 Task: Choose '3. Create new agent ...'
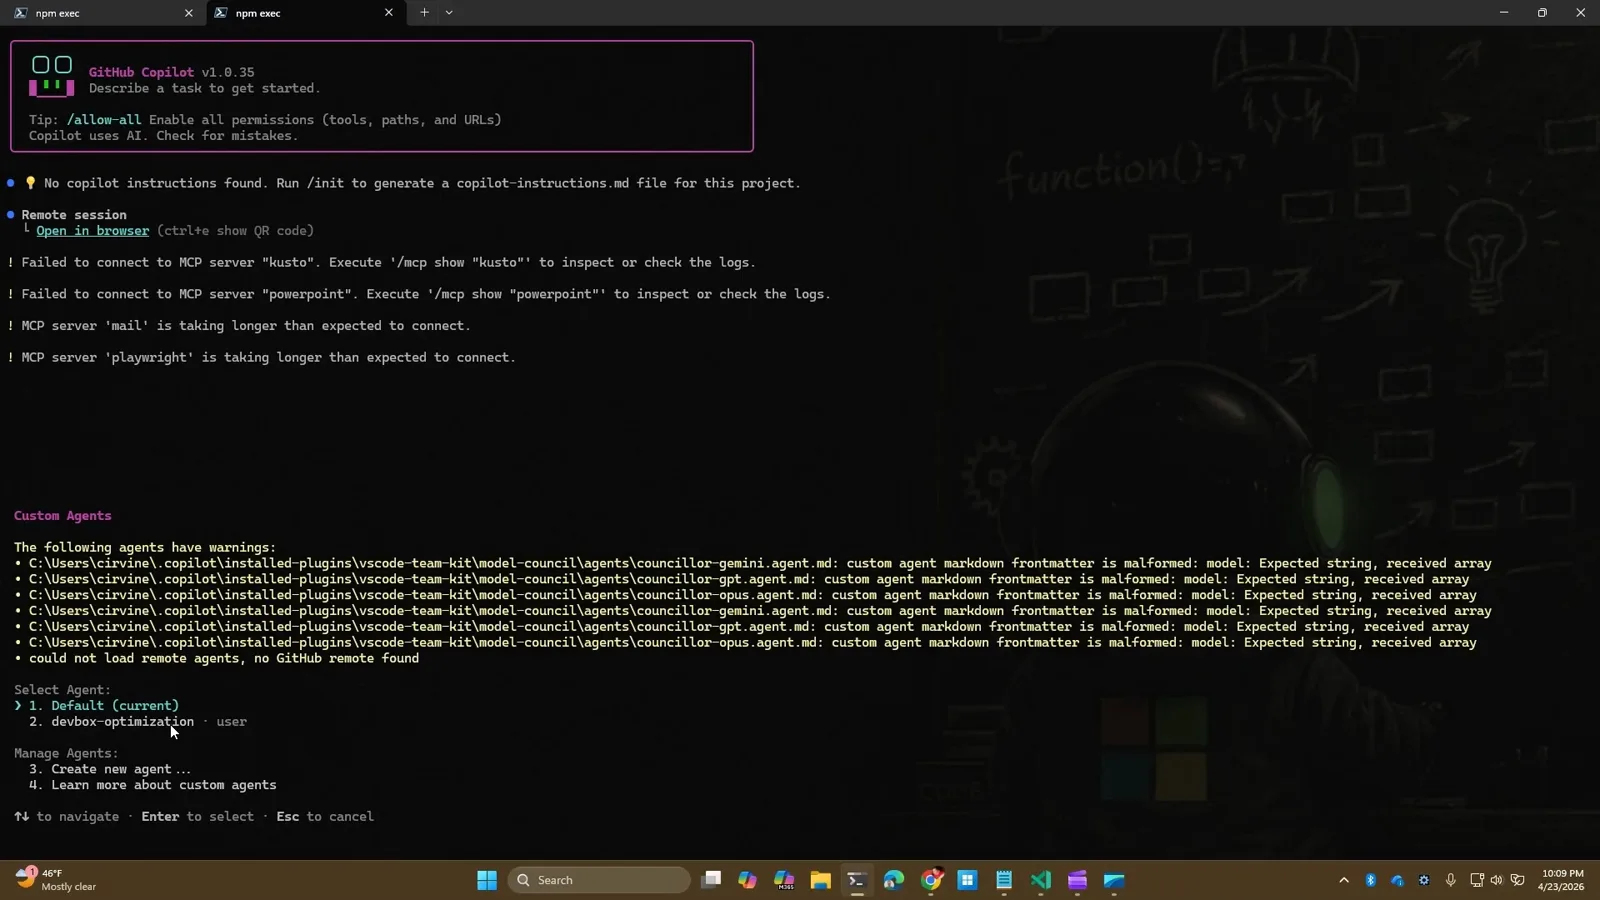pos(110,769)
